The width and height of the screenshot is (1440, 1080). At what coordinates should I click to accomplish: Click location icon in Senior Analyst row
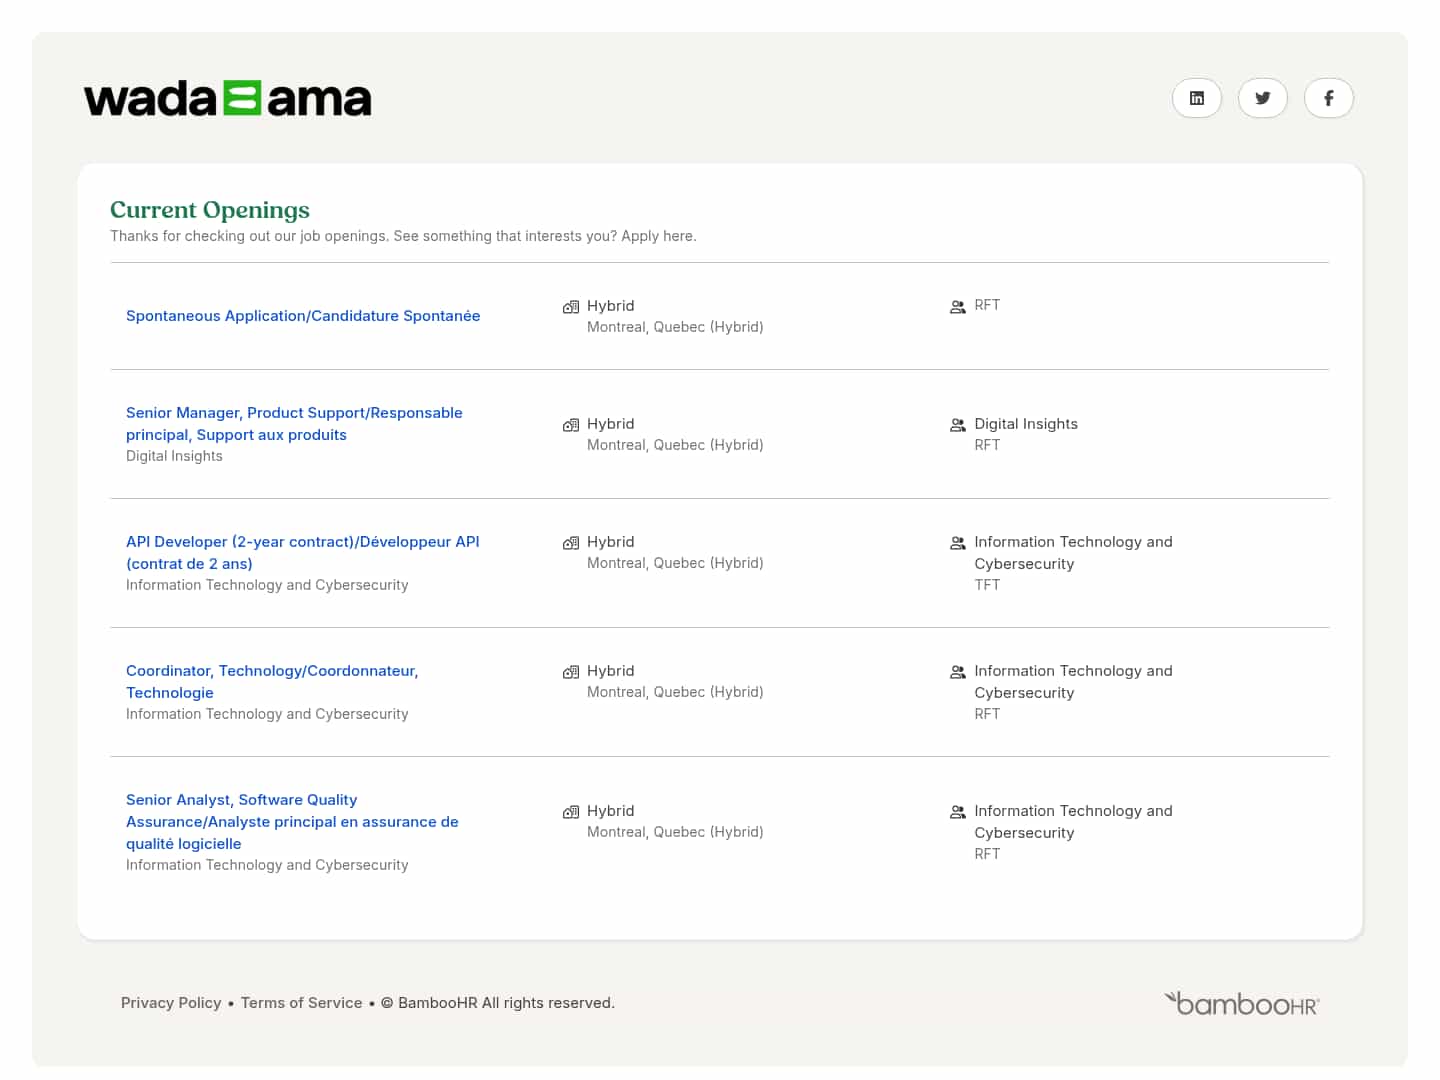tap(571, 812)
